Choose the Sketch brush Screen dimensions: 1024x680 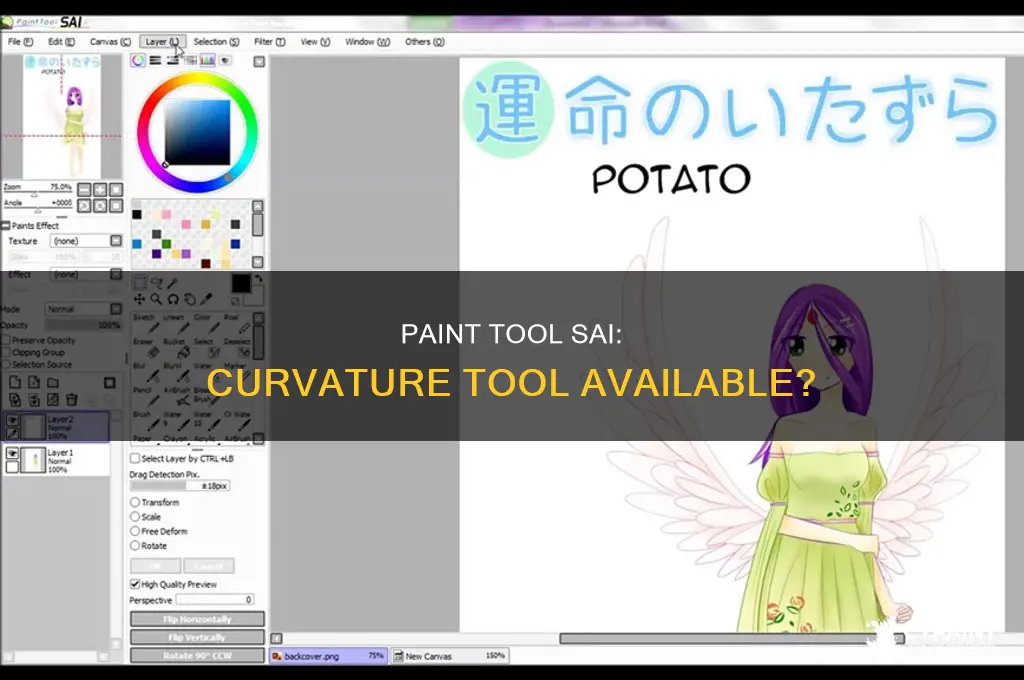[145, 325]
